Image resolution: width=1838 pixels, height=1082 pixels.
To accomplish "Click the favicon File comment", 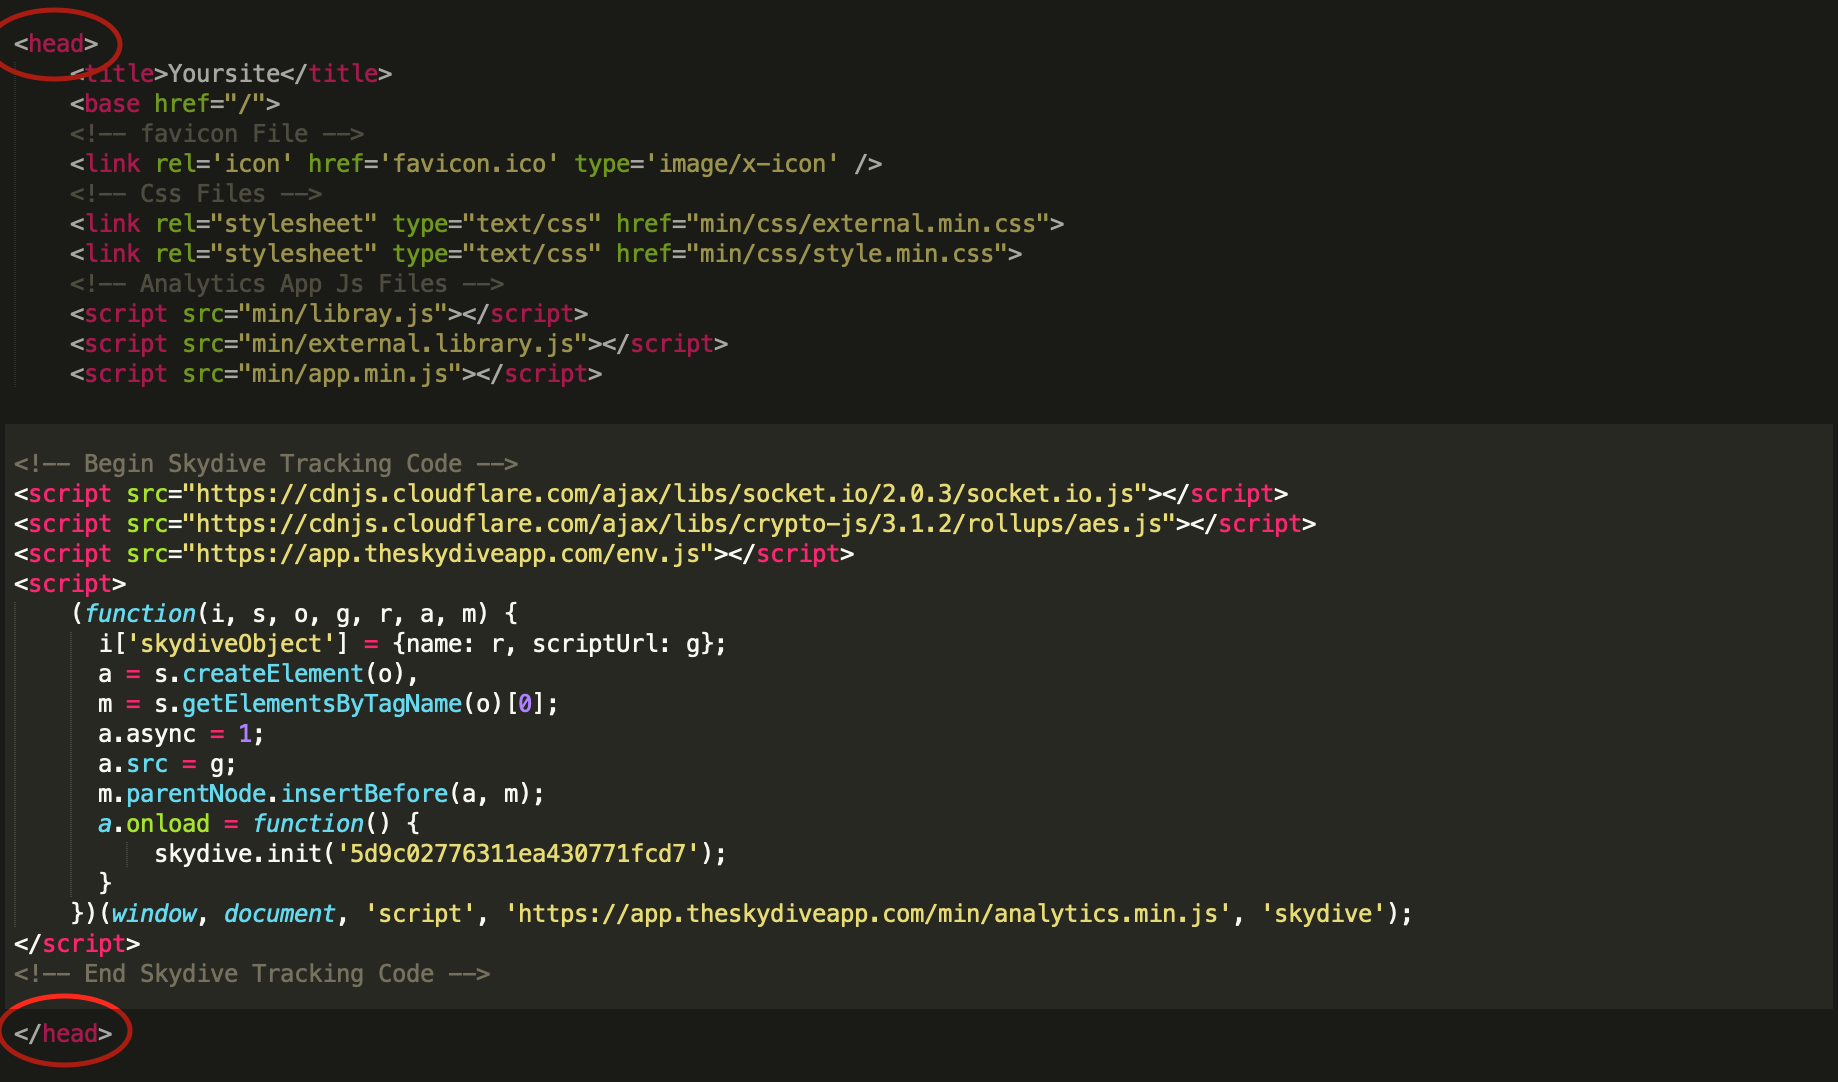I will click(x=217, y=133).
